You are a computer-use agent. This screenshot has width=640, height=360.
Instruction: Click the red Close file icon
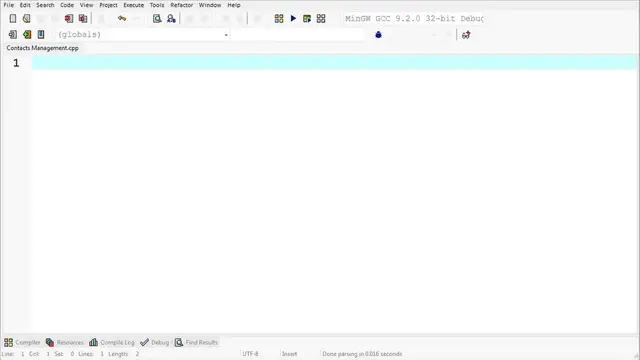(69, 18)
